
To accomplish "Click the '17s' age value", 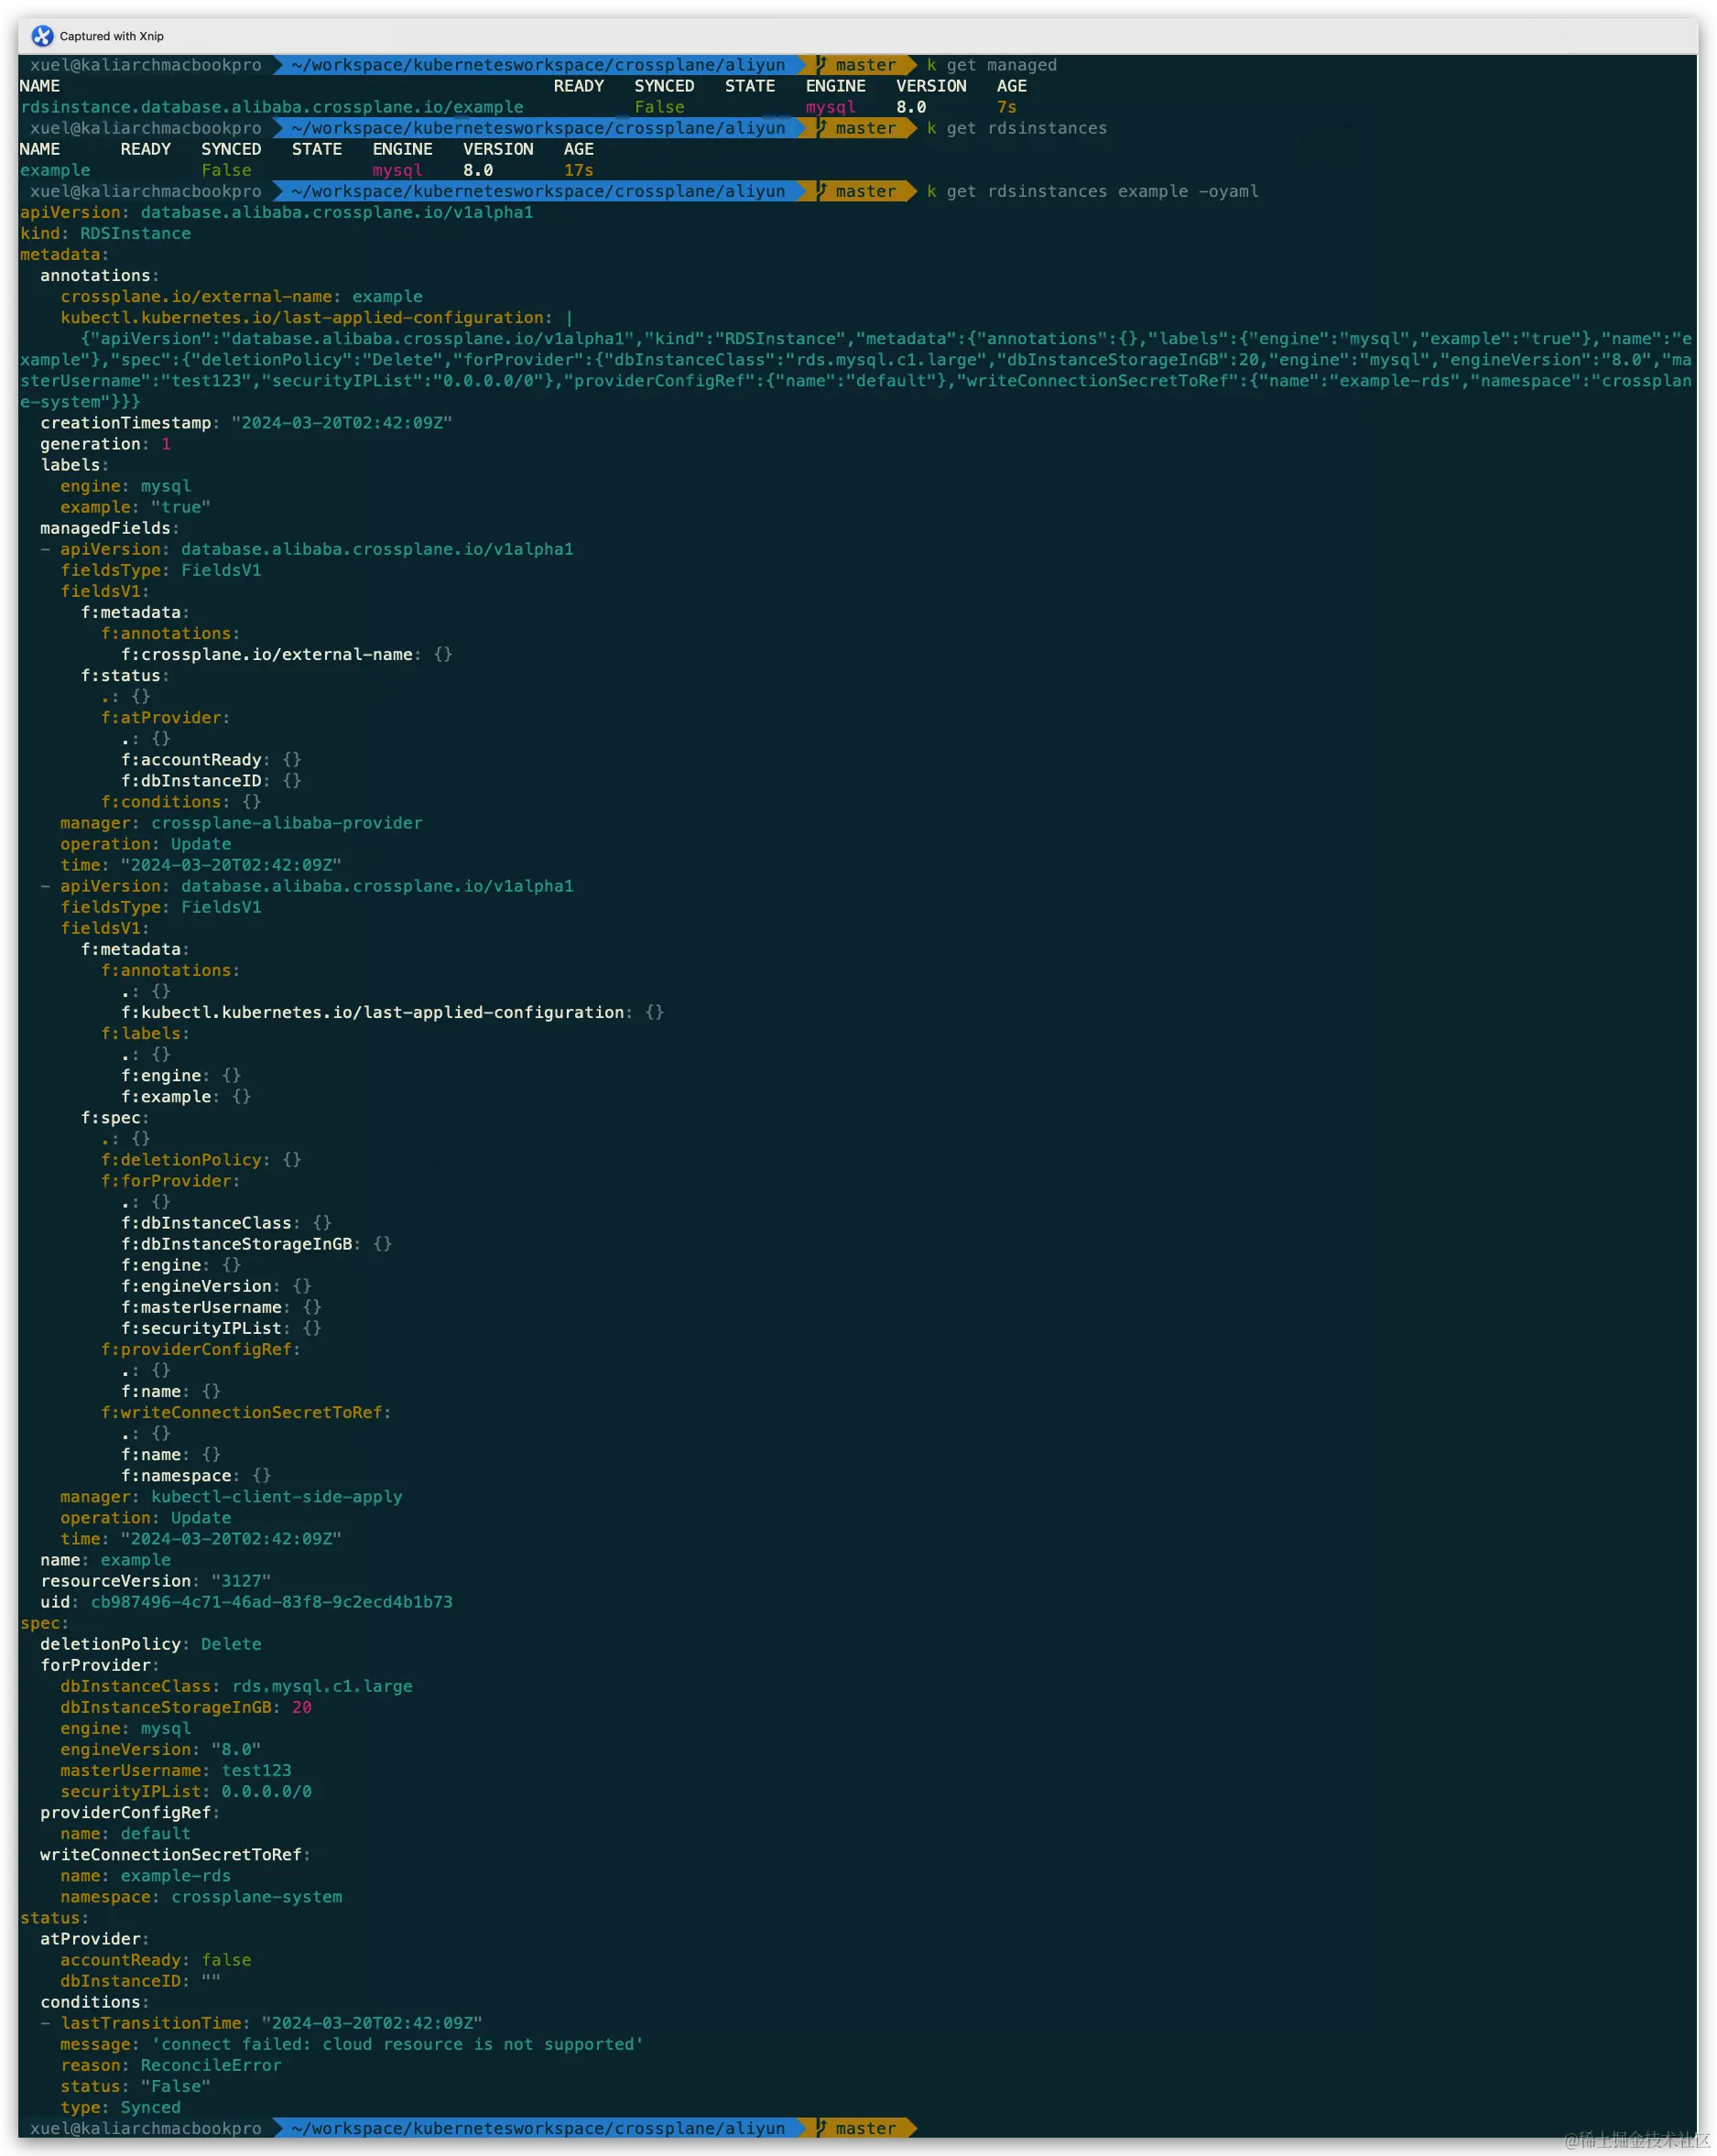I will click(579, 170).
